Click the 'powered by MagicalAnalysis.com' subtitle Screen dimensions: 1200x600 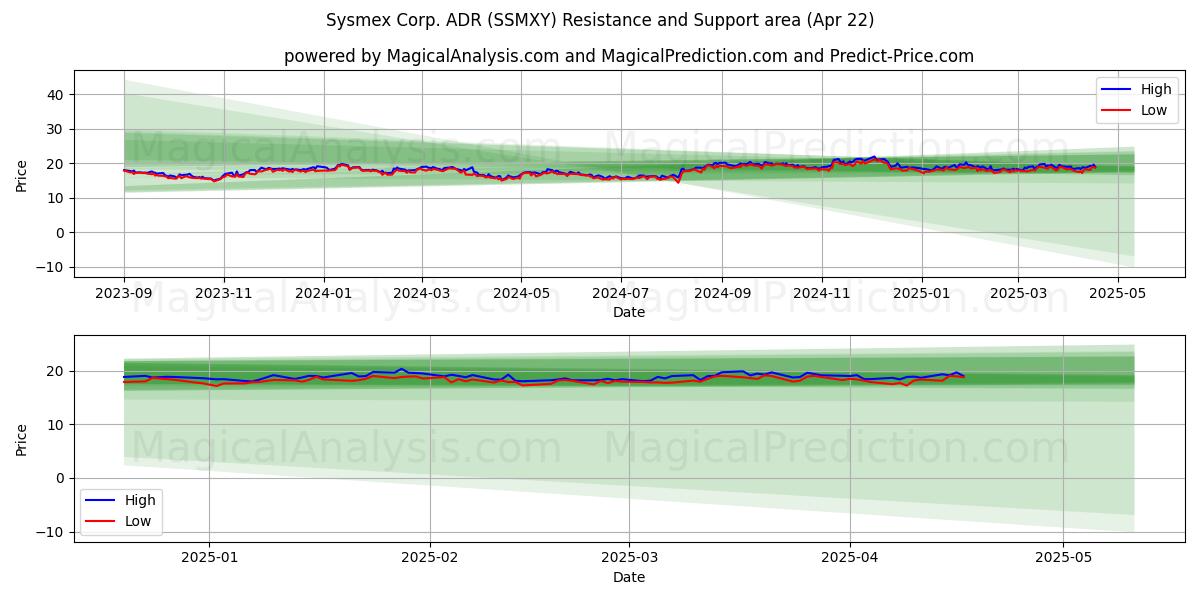[629, 56]
